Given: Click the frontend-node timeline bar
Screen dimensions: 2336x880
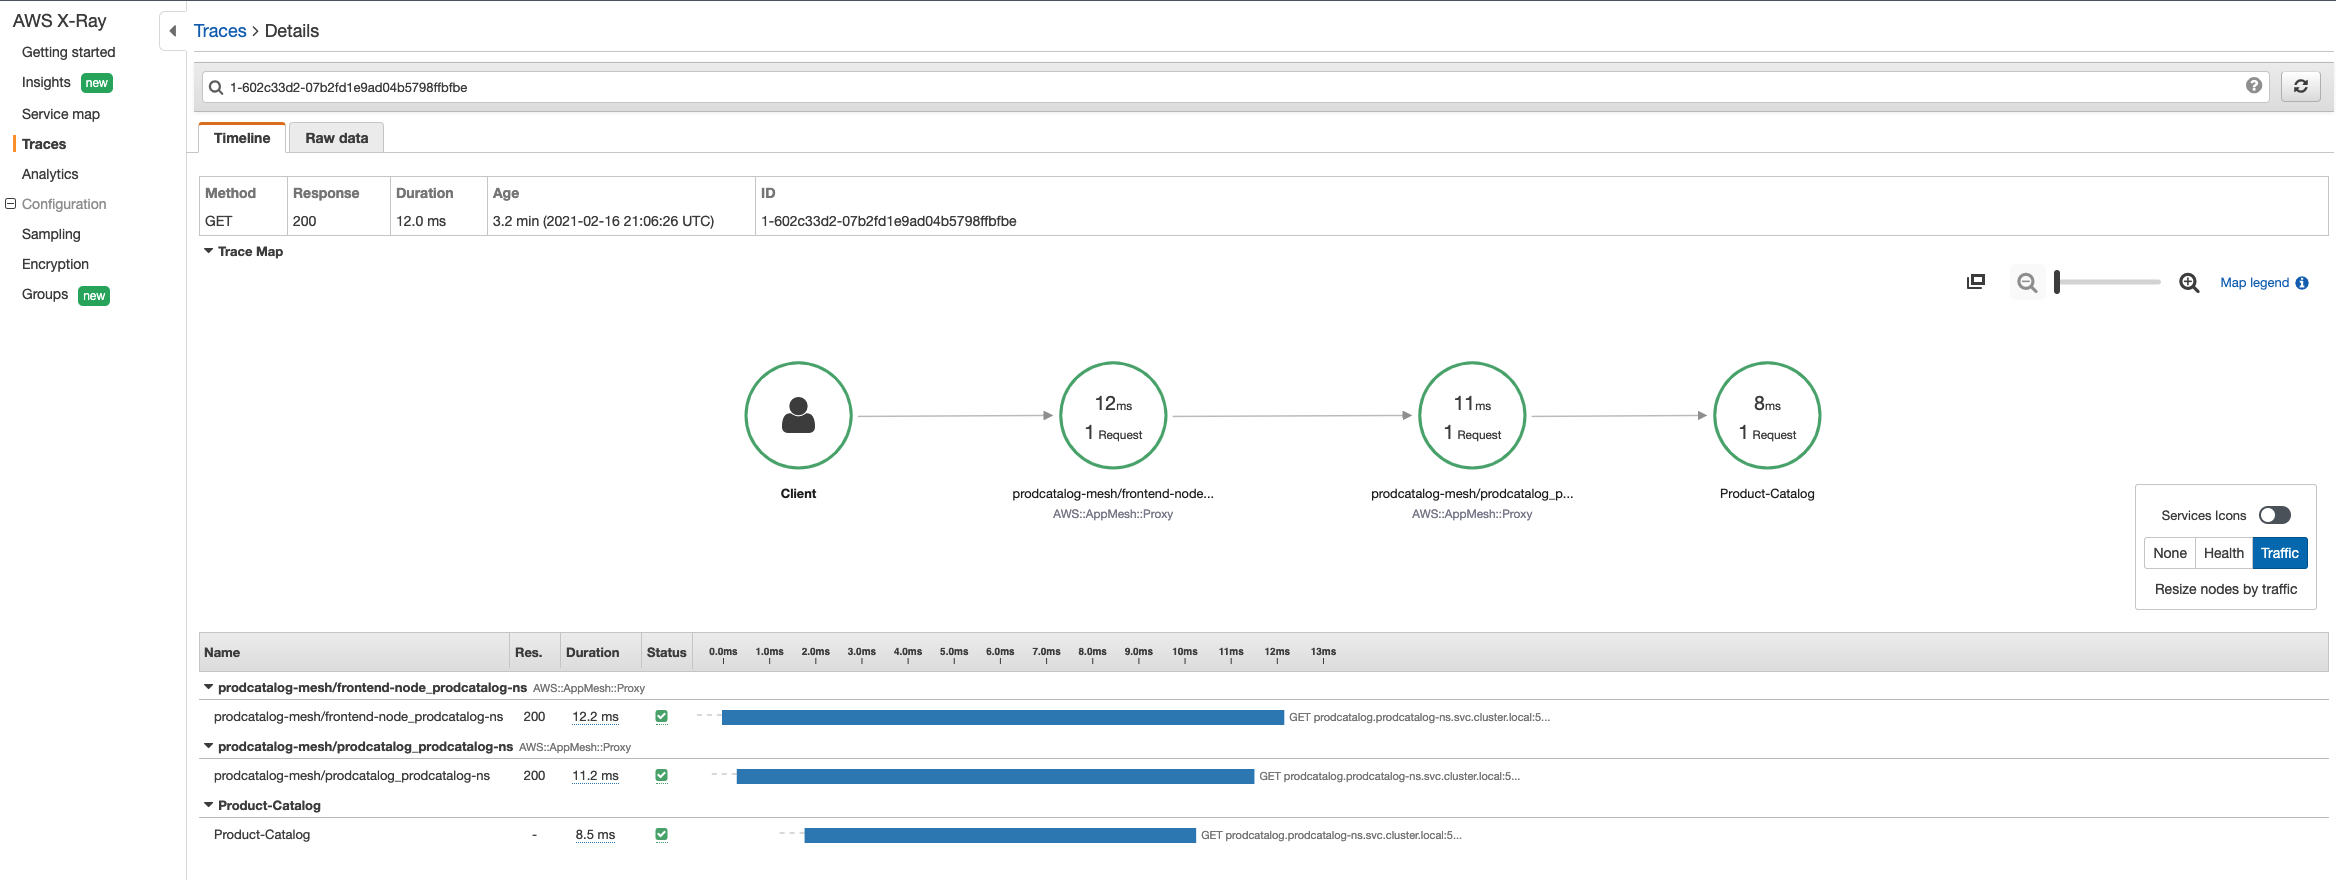Looking at the screenshot, I should (1002, 717).
